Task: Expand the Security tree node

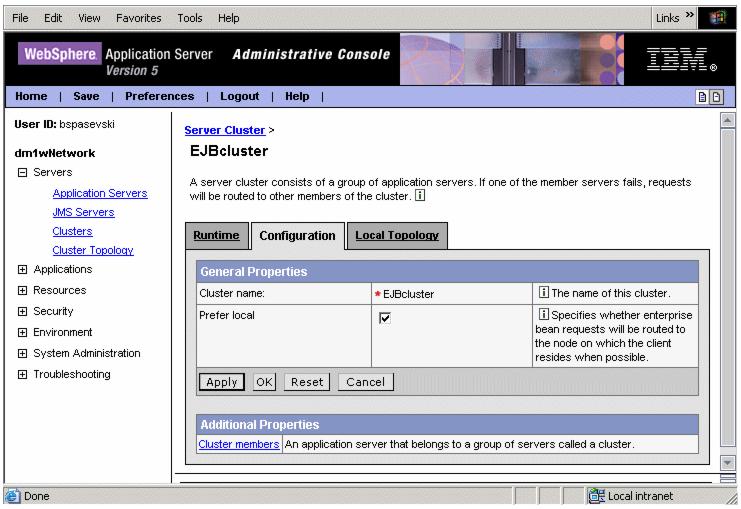Action: [x=22, y=311]
